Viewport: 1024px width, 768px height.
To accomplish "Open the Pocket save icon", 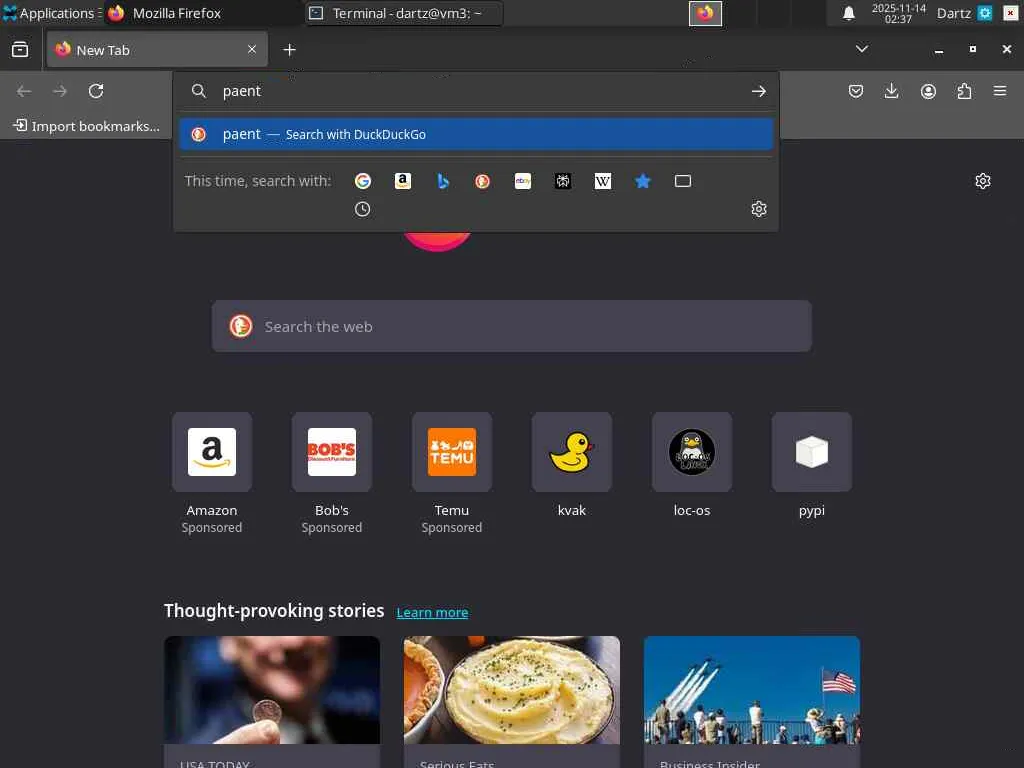I will coord(856,91).
